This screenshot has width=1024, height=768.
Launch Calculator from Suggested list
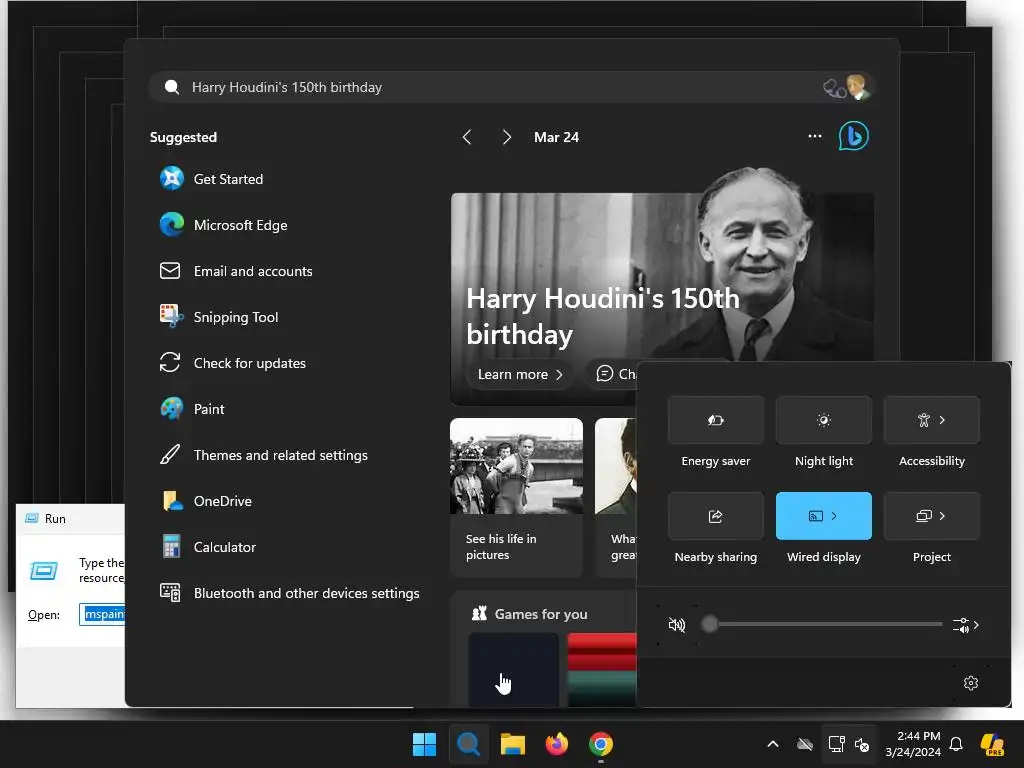[208, 547]
